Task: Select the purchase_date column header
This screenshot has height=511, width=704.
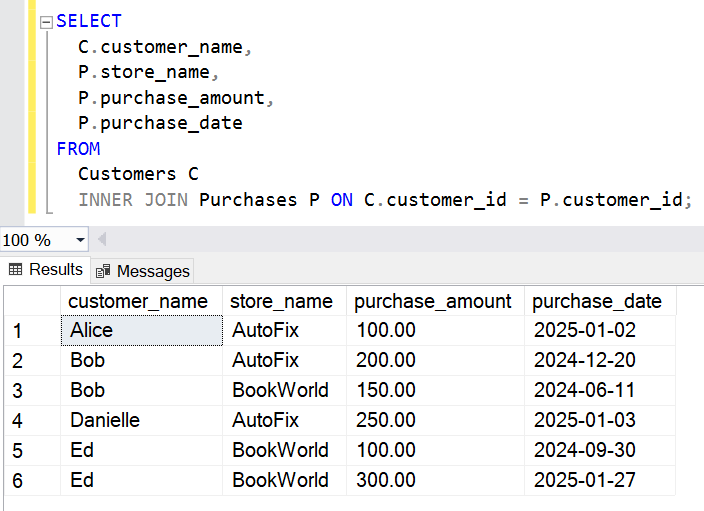Action: point(597,301)
